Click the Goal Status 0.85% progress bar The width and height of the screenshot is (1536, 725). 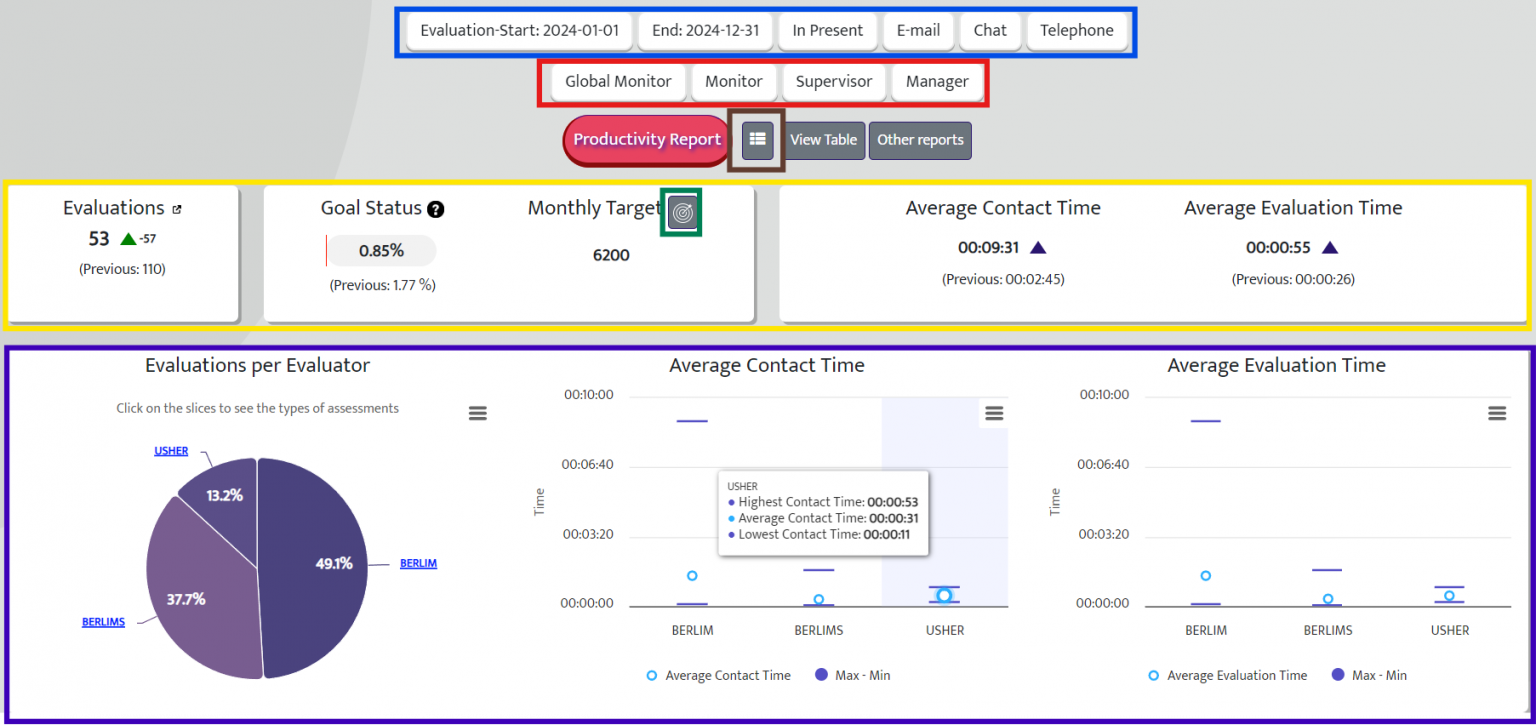381,251
